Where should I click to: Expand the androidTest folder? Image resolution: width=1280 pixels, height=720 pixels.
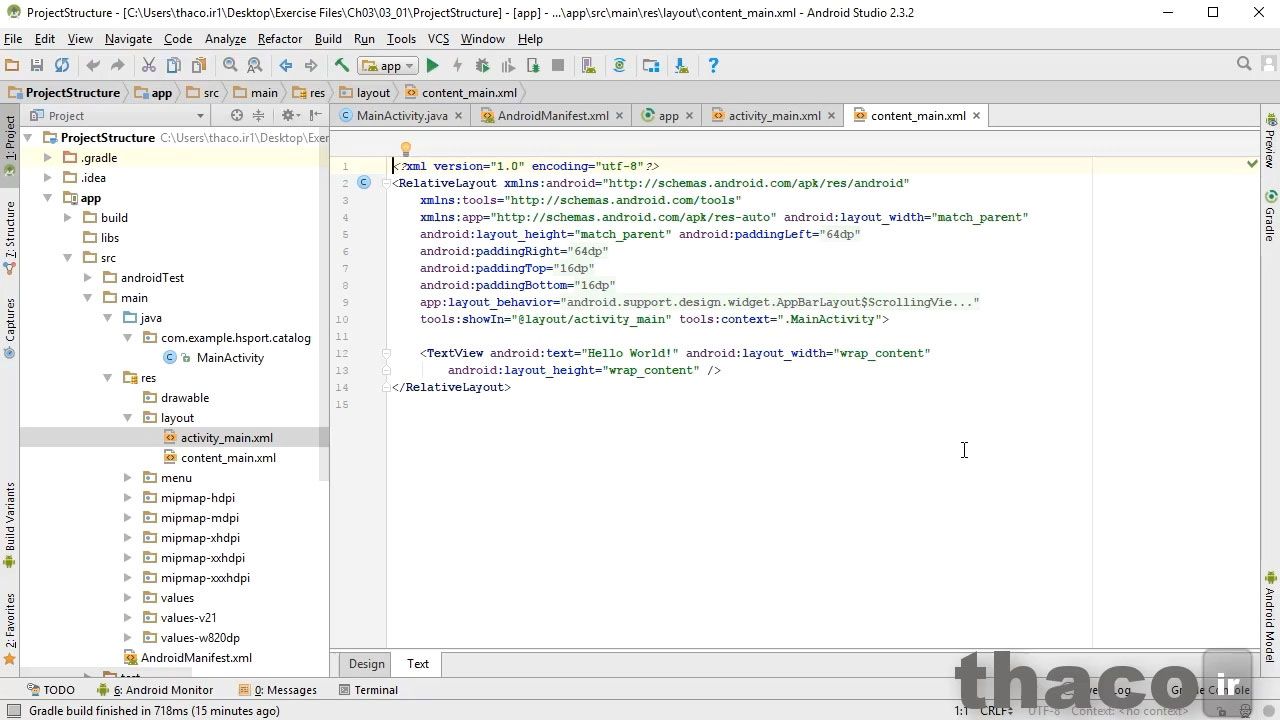click(x=87, y=278)
